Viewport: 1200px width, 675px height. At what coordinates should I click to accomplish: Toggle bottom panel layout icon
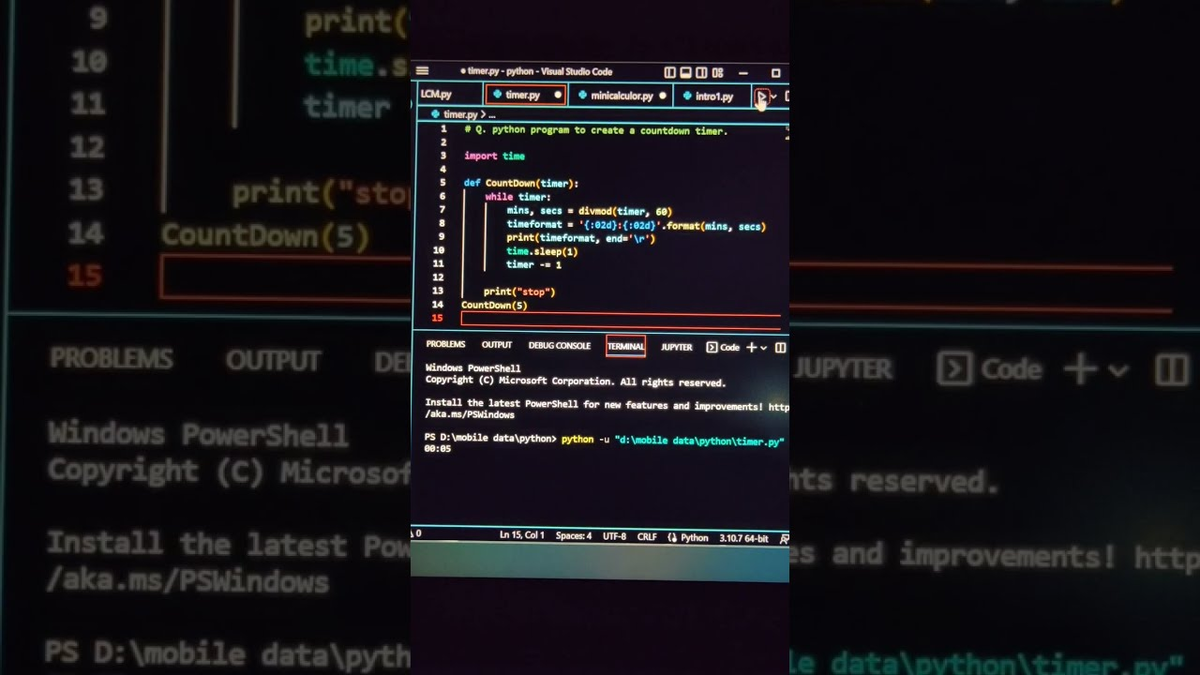click(x=686, y=72)
